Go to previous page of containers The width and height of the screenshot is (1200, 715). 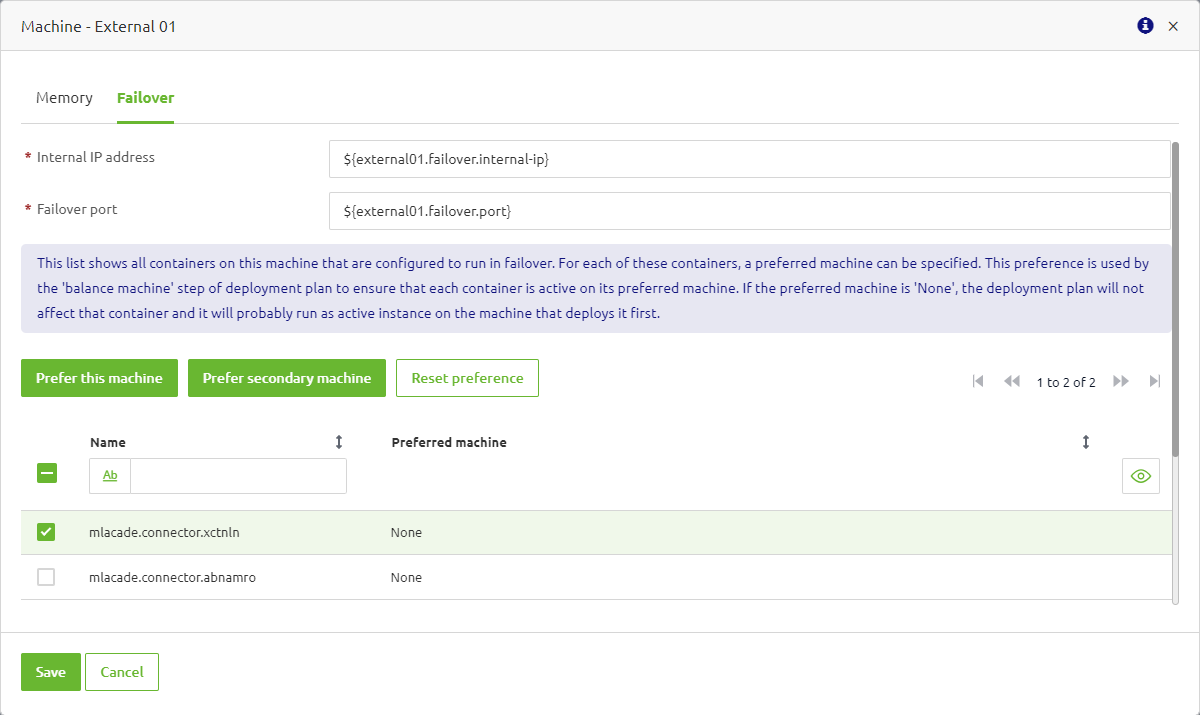coord(1011,381)
